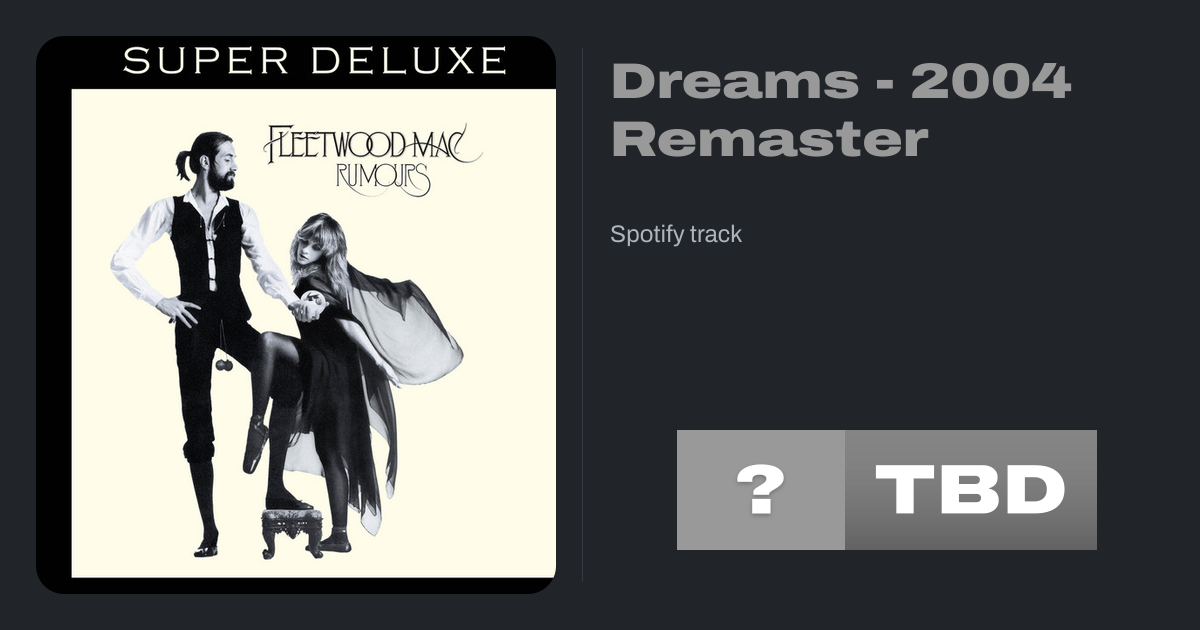Click the flowing black shawl on cover
The width and height of the screenshot is (1200, 630).
pos(400,330)
